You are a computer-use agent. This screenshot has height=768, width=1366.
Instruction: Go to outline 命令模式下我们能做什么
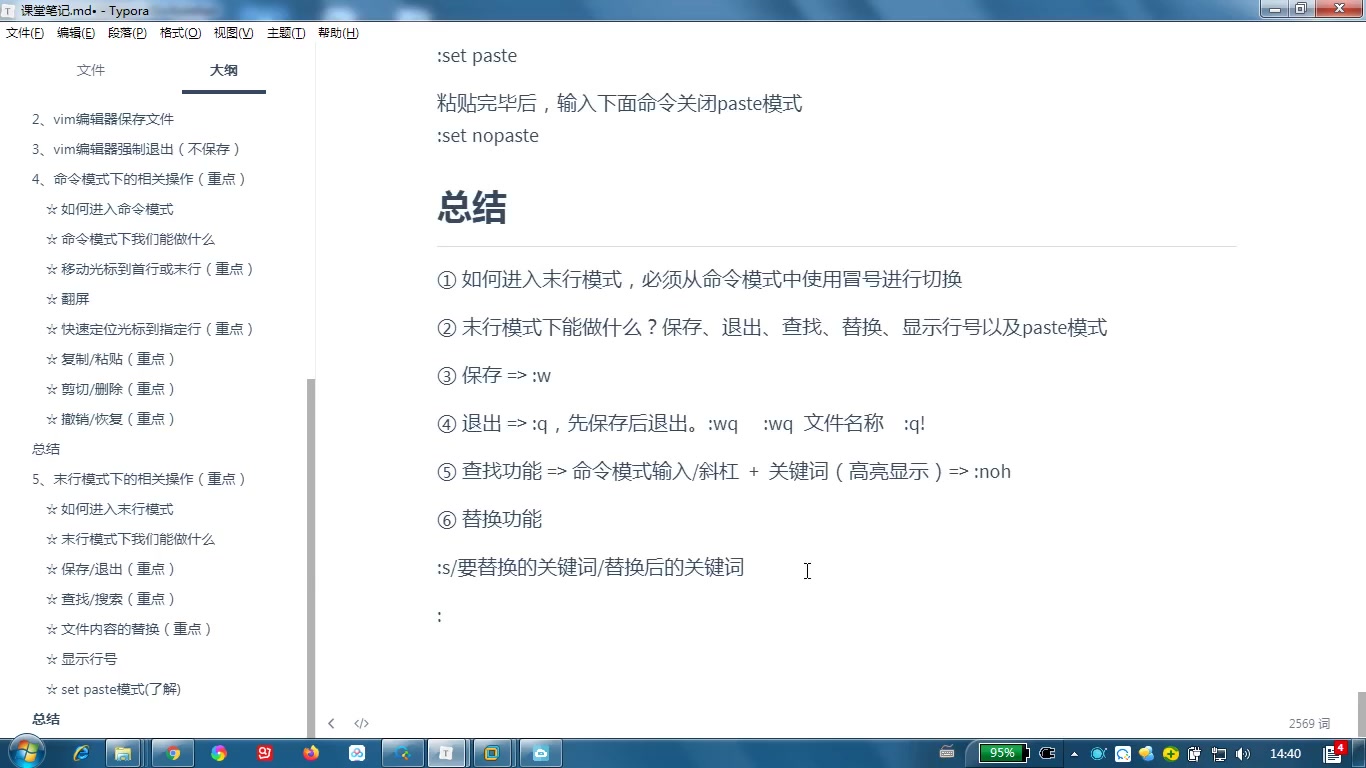pos(131,239)
